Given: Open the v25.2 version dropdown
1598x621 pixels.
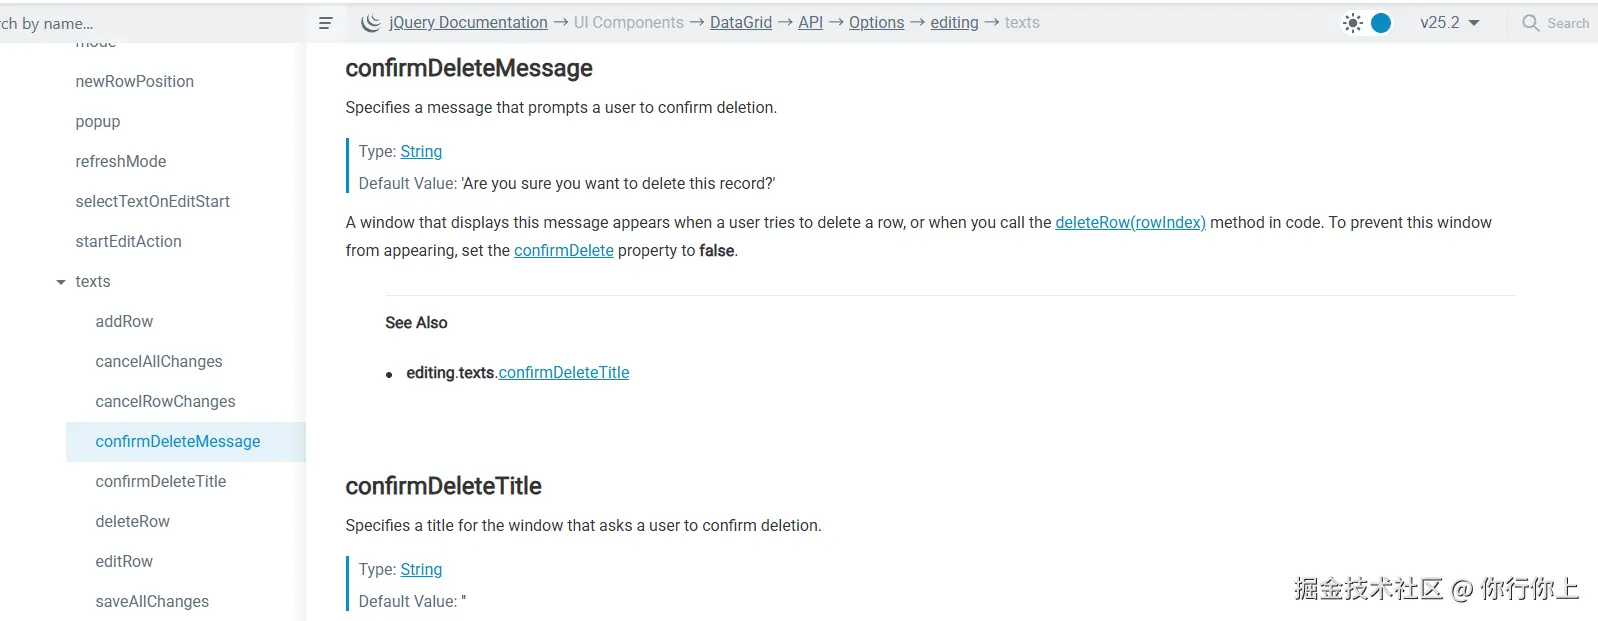Looking at the screenshot, I should (x=1449, y=23).
